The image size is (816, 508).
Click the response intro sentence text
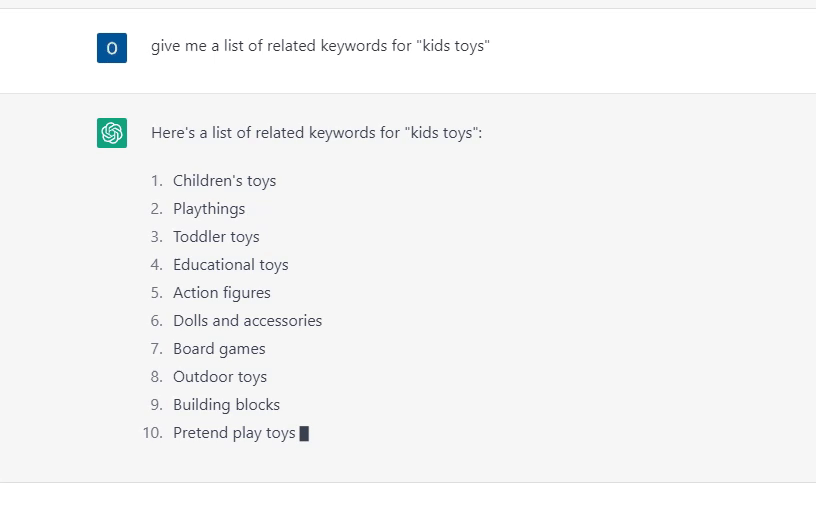tap(316, 133)
